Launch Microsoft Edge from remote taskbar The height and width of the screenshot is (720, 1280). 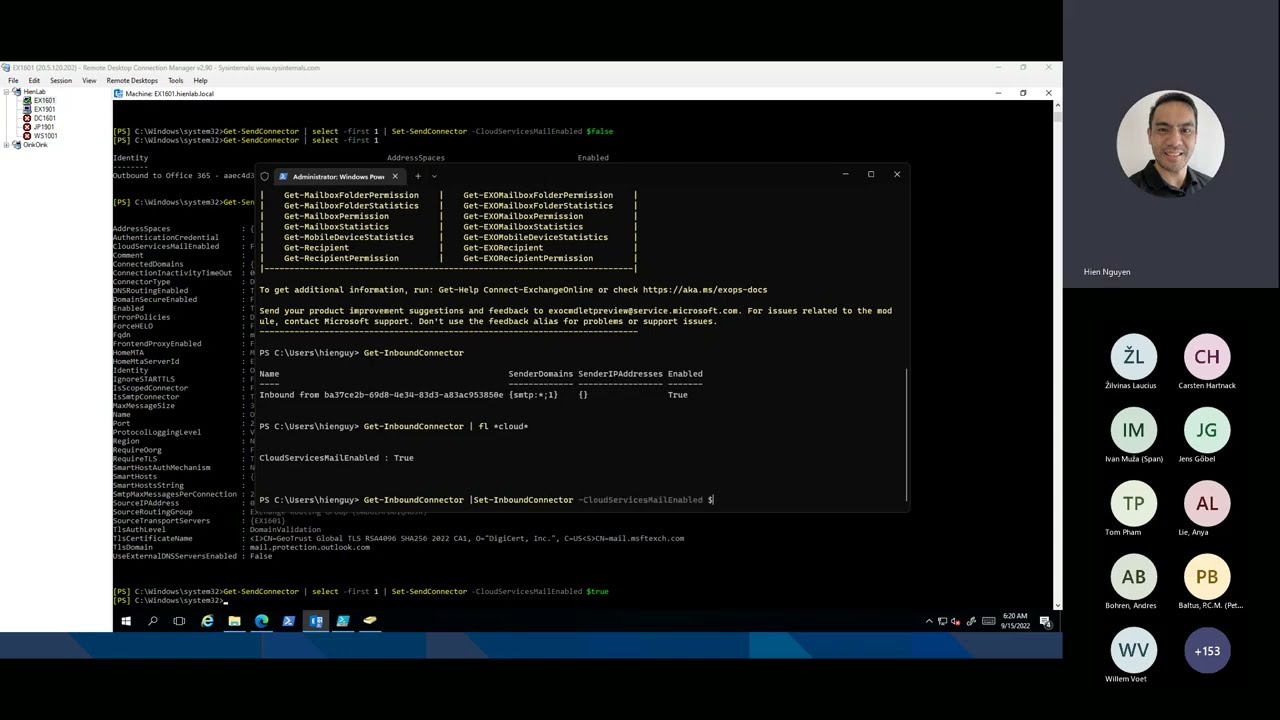pos(262,621)
